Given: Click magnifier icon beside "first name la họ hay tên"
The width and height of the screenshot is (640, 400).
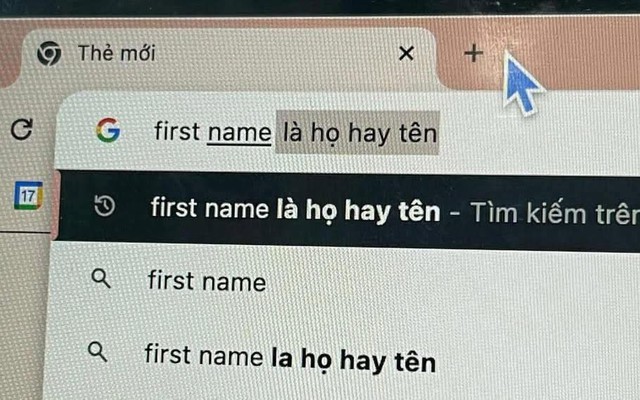Looking at the screenshot, I should [x=98, y=351].
